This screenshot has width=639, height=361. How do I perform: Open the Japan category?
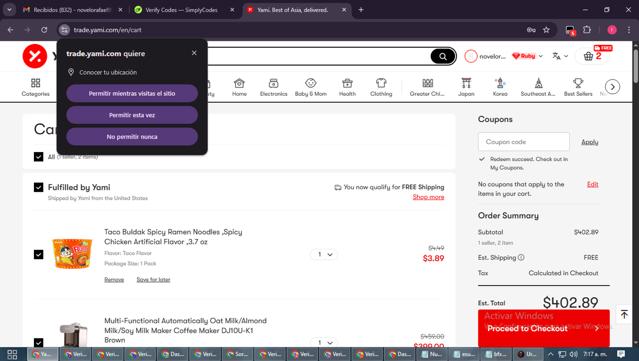tap(466, 87)
